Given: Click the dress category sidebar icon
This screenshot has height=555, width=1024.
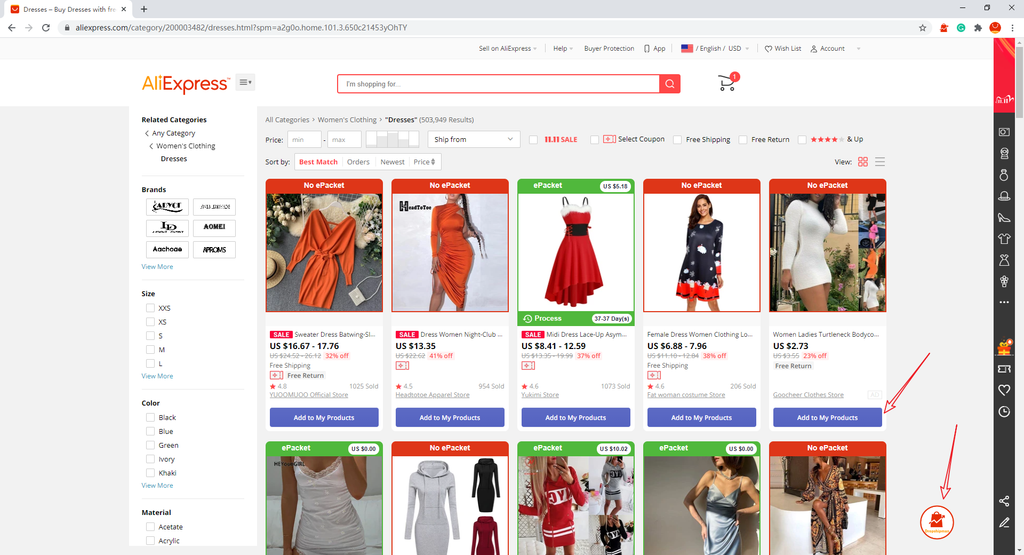Looking at the screenshot, I should coord(1004,259).
